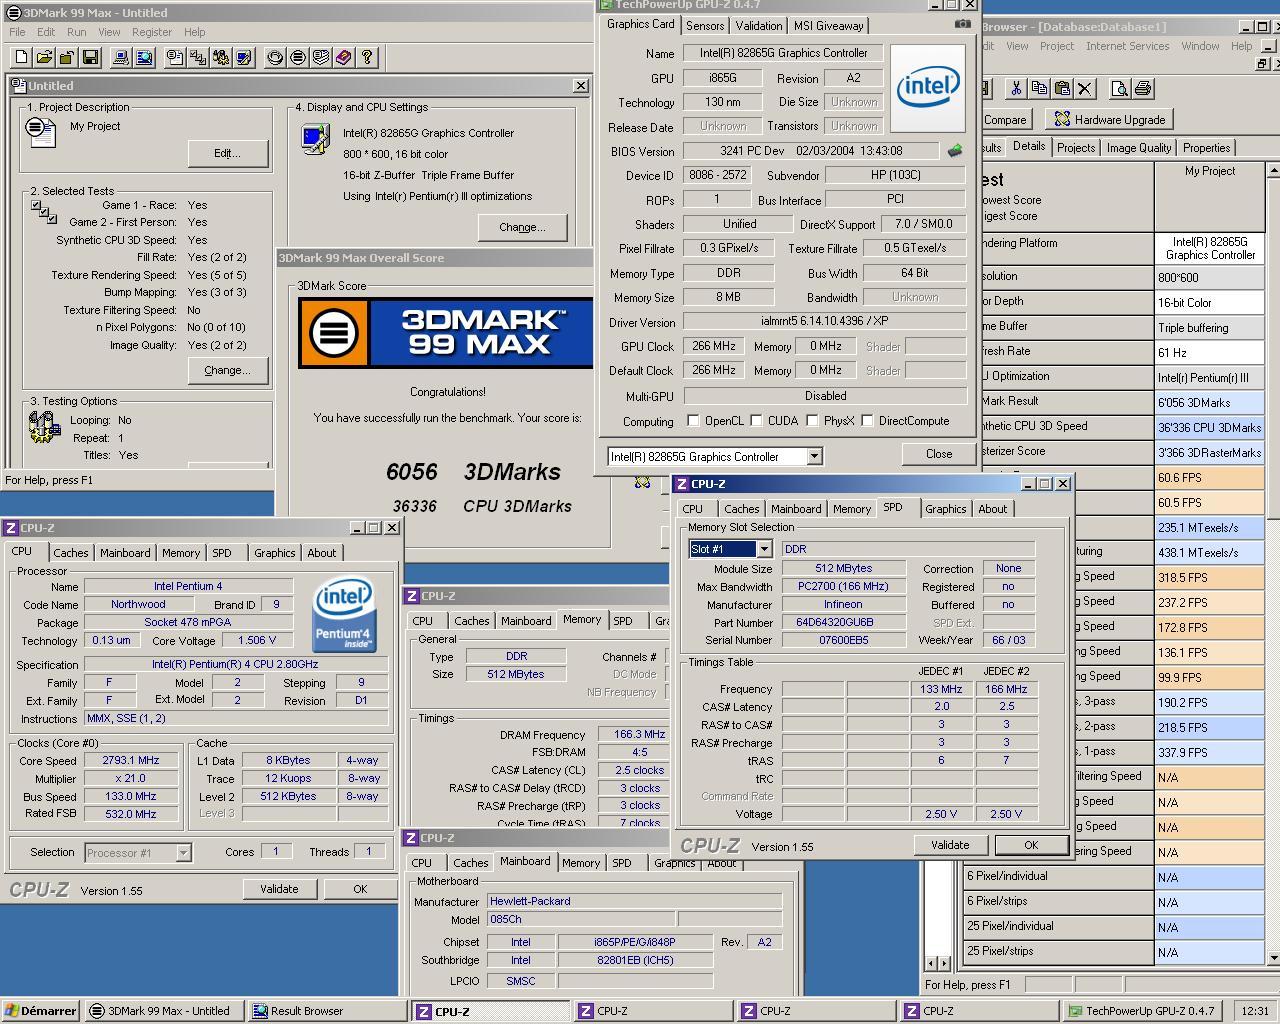Click the selected tests checklist icon in 3DMark toolbar

pos(199,58)
